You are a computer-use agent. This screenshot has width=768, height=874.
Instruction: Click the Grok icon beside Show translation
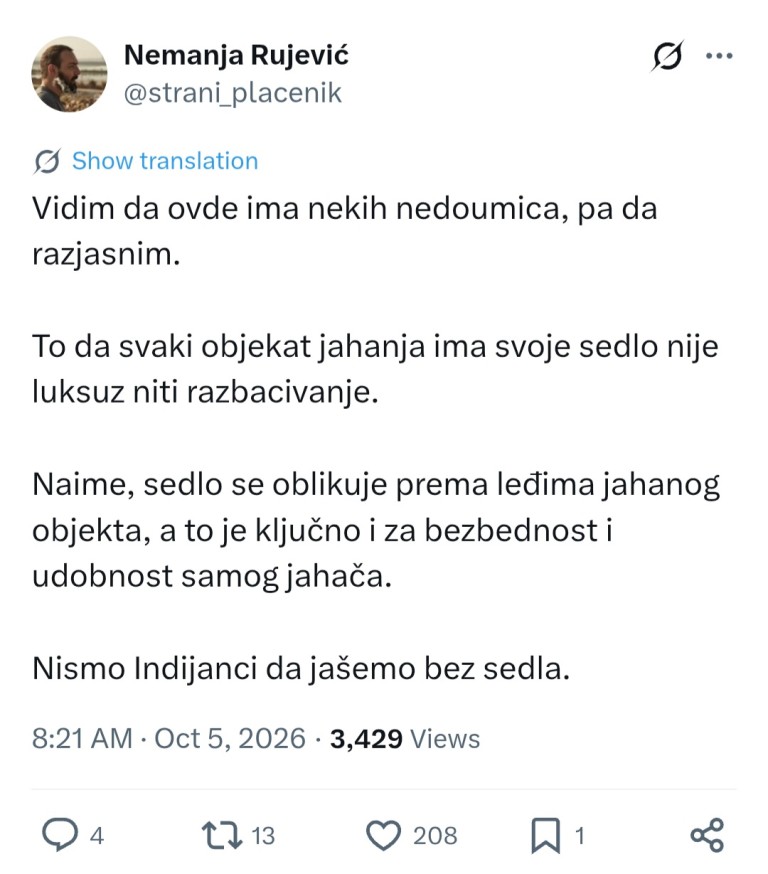click(x=47, y=162)
